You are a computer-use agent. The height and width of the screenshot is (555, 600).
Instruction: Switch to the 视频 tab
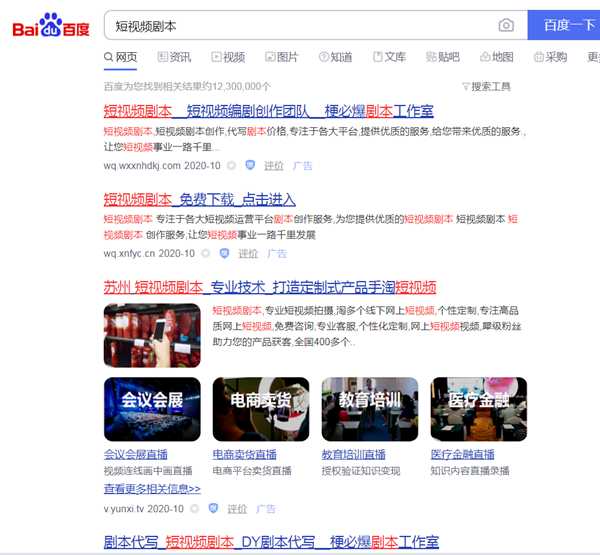pos(228,58)
